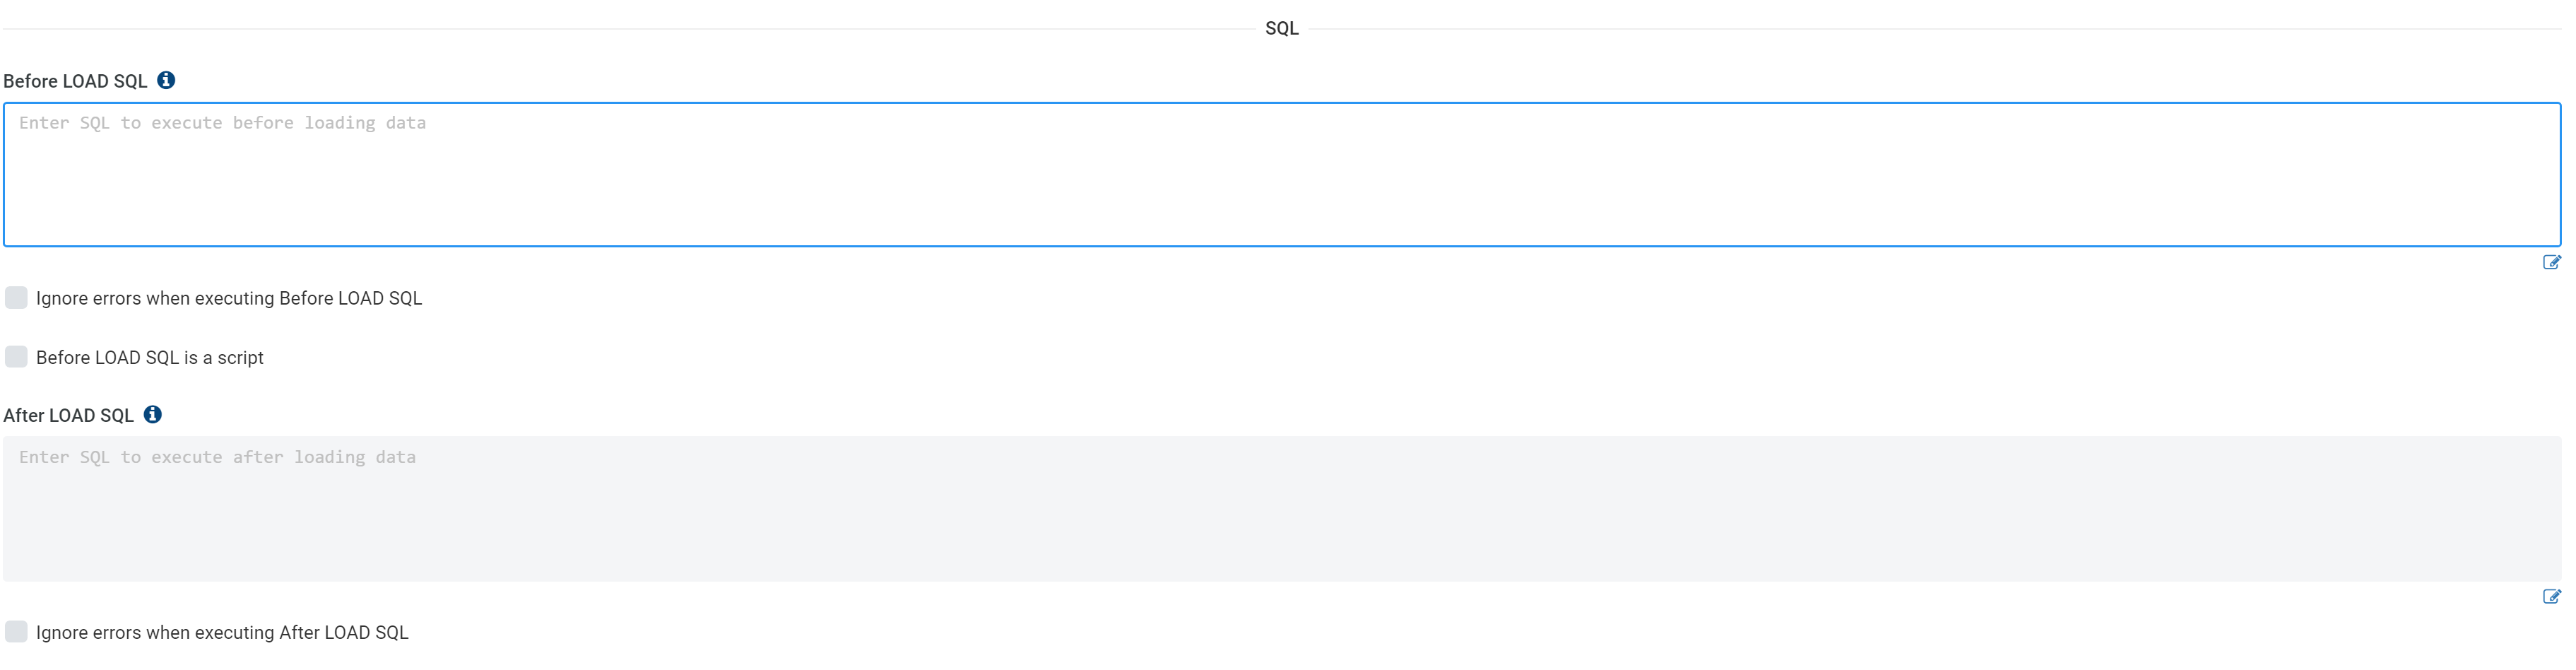Viewport: 2576px width, 670px height.
Task: Check the Before LOAD SQL is a script box
Action: click(x=16, y=356)
